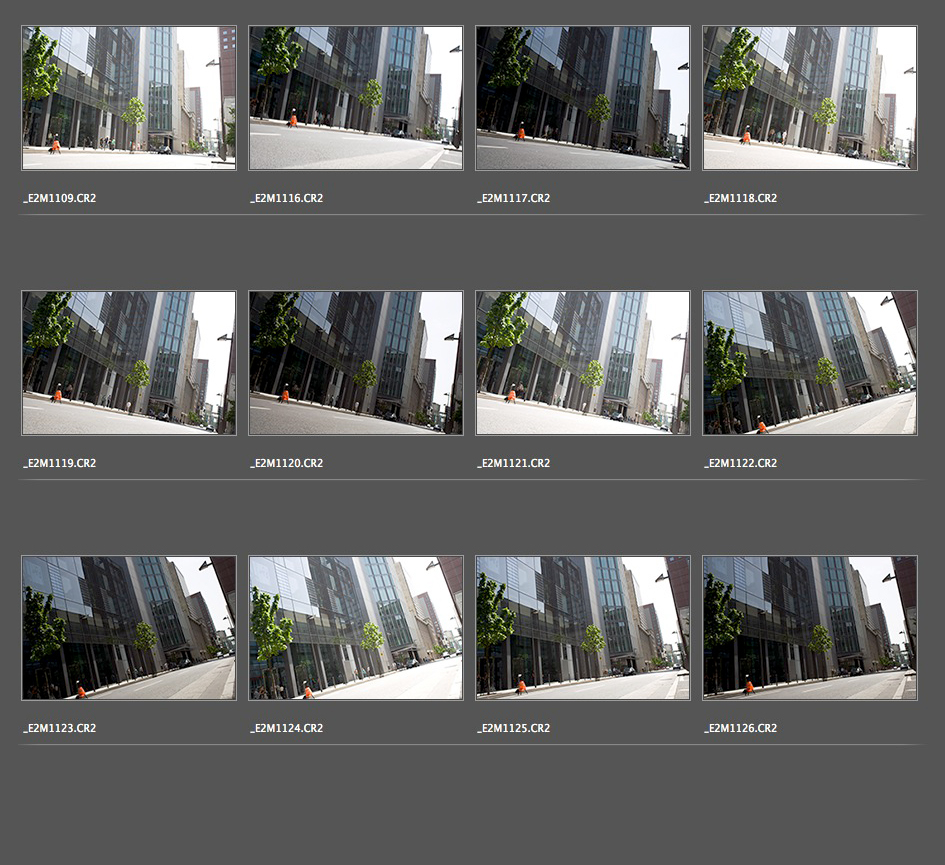Viewport: 945px width, 865px height.
Task: Select the _E2M1122.CR2 image thumbnail
Action: click(x=810, y=363)
